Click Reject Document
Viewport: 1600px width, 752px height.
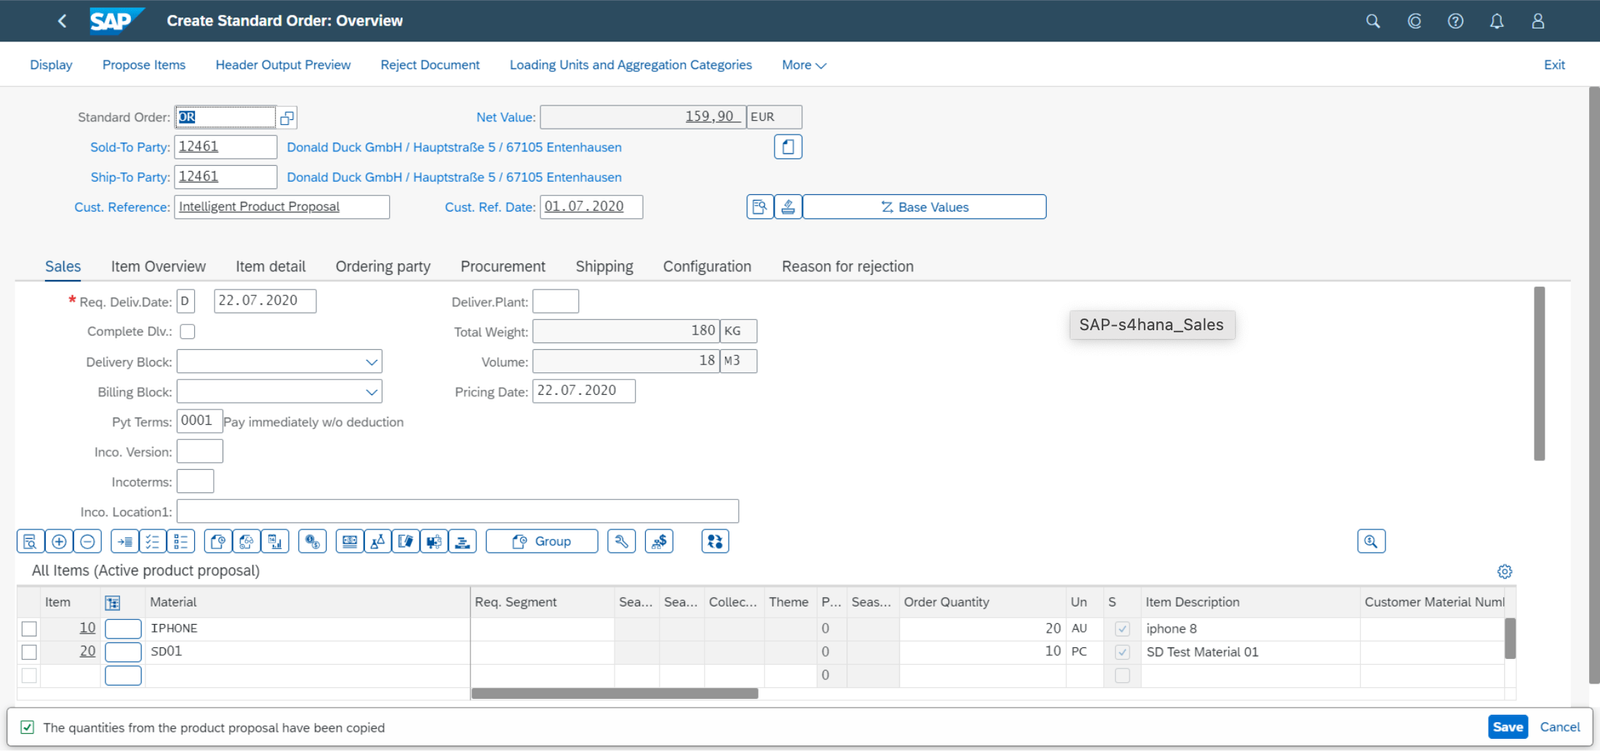tap(430, 65)
